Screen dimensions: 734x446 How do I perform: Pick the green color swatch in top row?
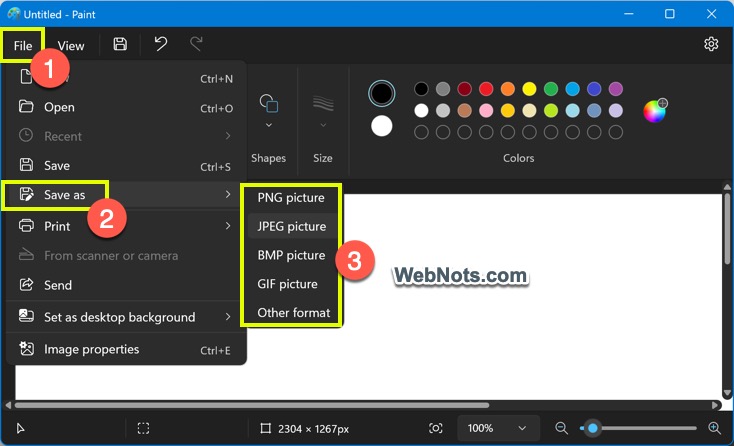(x=551, y=88)
